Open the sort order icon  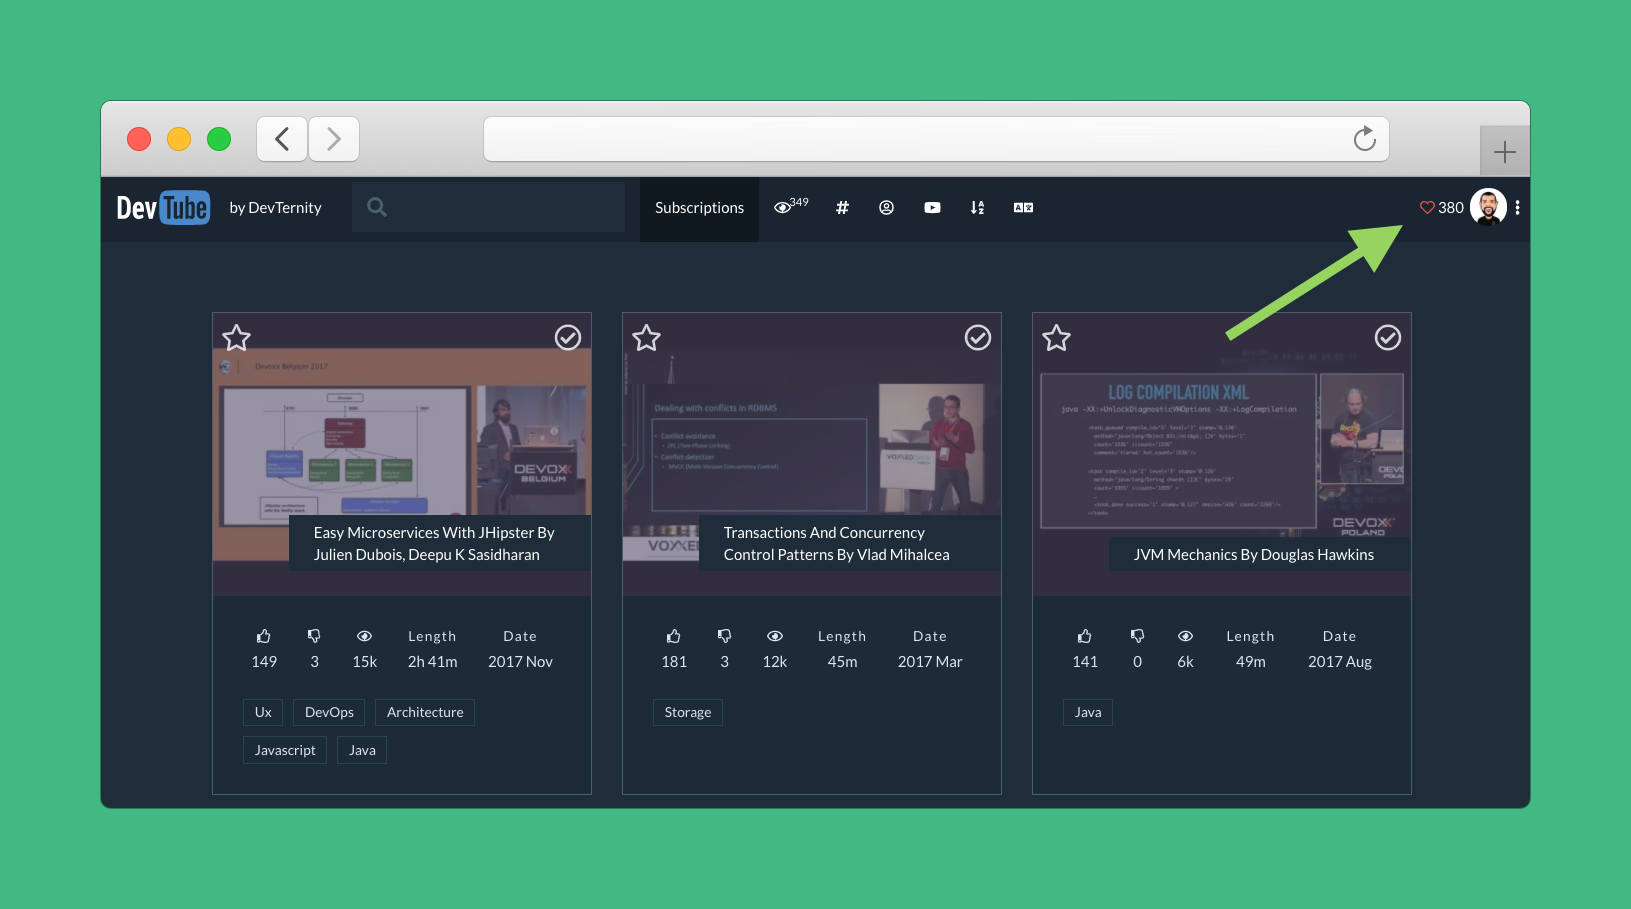(x=977, y=207)
